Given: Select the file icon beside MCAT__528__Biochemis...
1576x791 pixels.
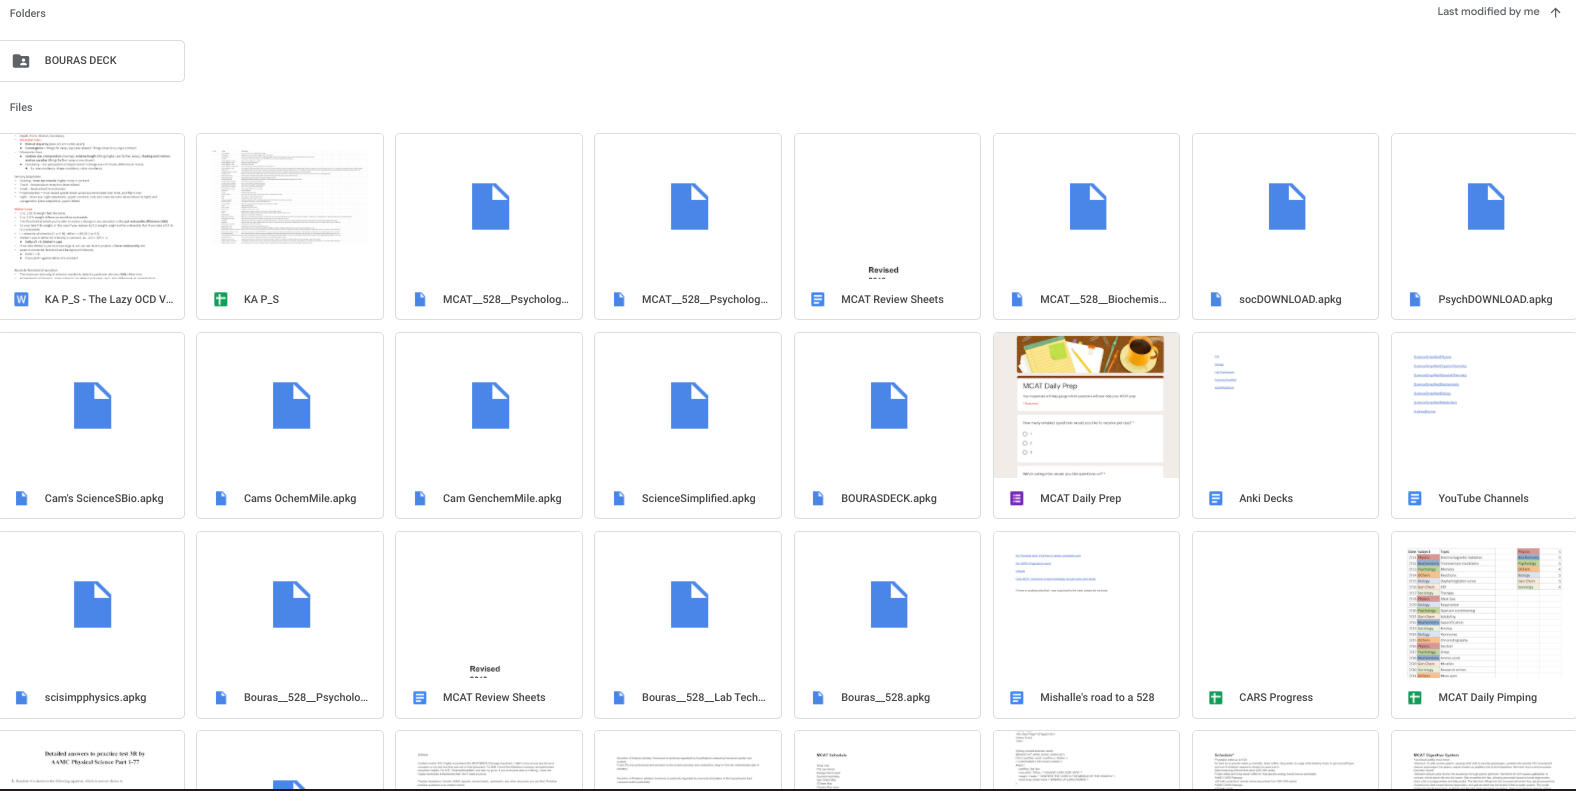Looking at the screenshot, I should [x=1017, y=299].
